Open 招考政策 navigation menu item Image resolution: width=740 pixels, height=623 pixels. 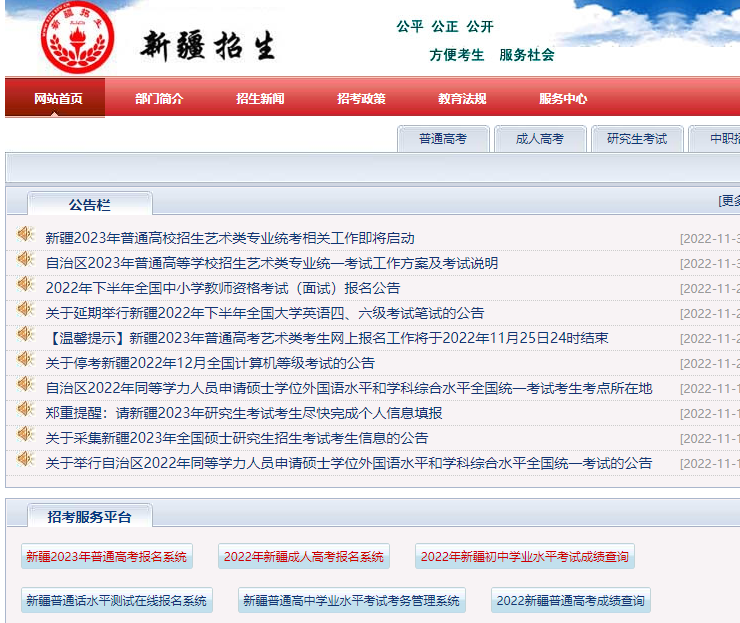[361, 99]
